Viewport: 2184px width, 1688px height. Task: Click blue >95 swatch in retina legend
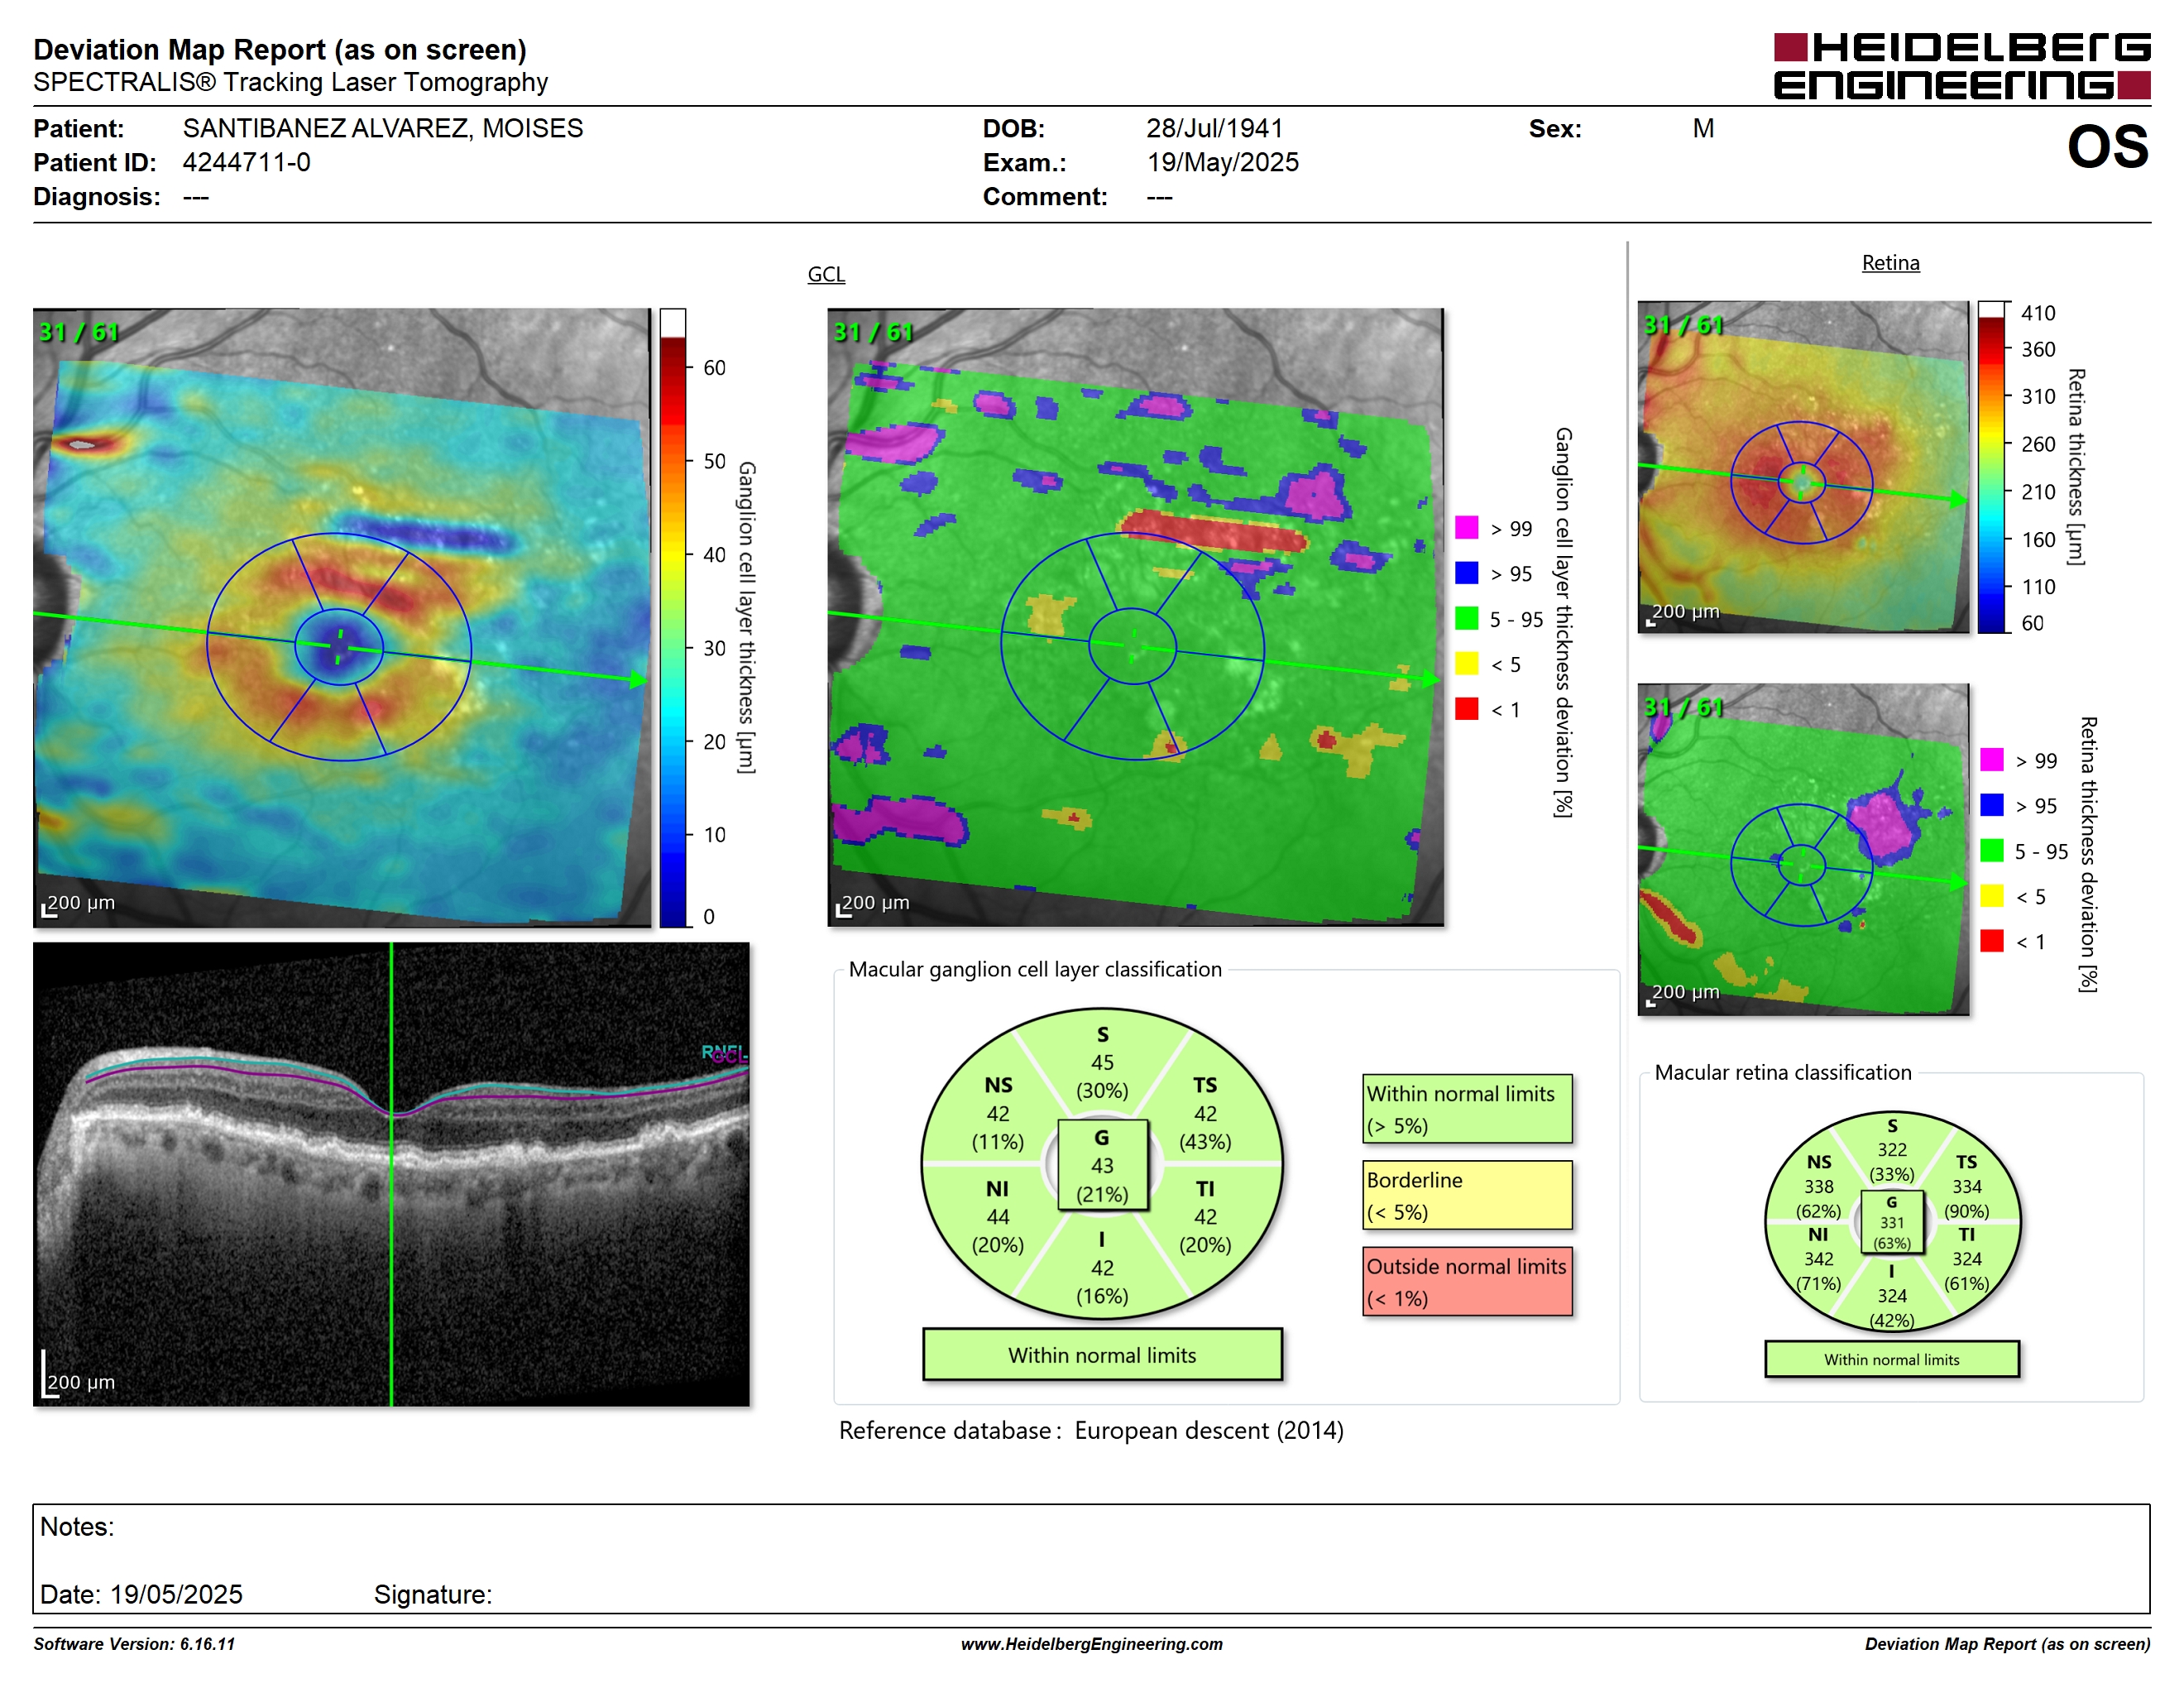[1991, 804]
